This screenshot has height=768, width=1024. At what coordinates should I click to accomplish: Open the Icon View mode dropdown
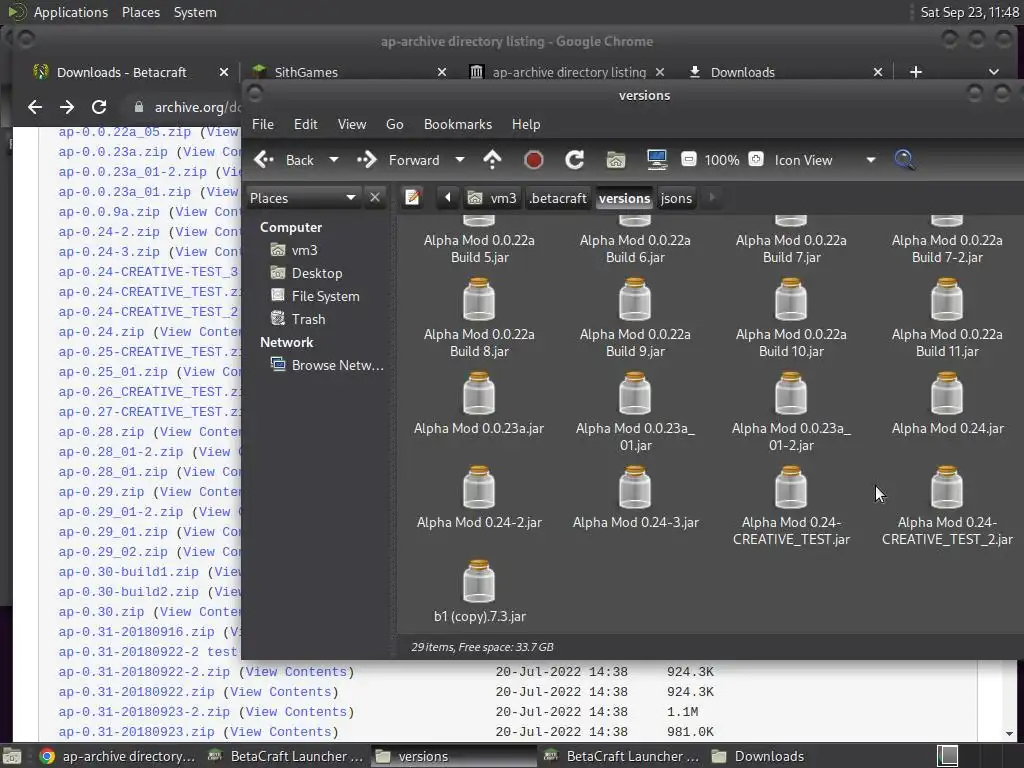825,160
